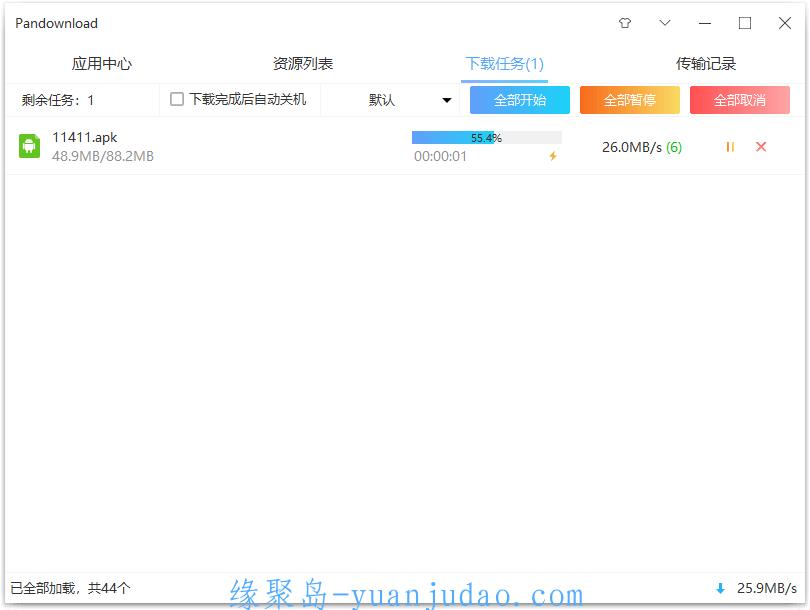Click the 剩余任务: 1 label

(57, 100)
